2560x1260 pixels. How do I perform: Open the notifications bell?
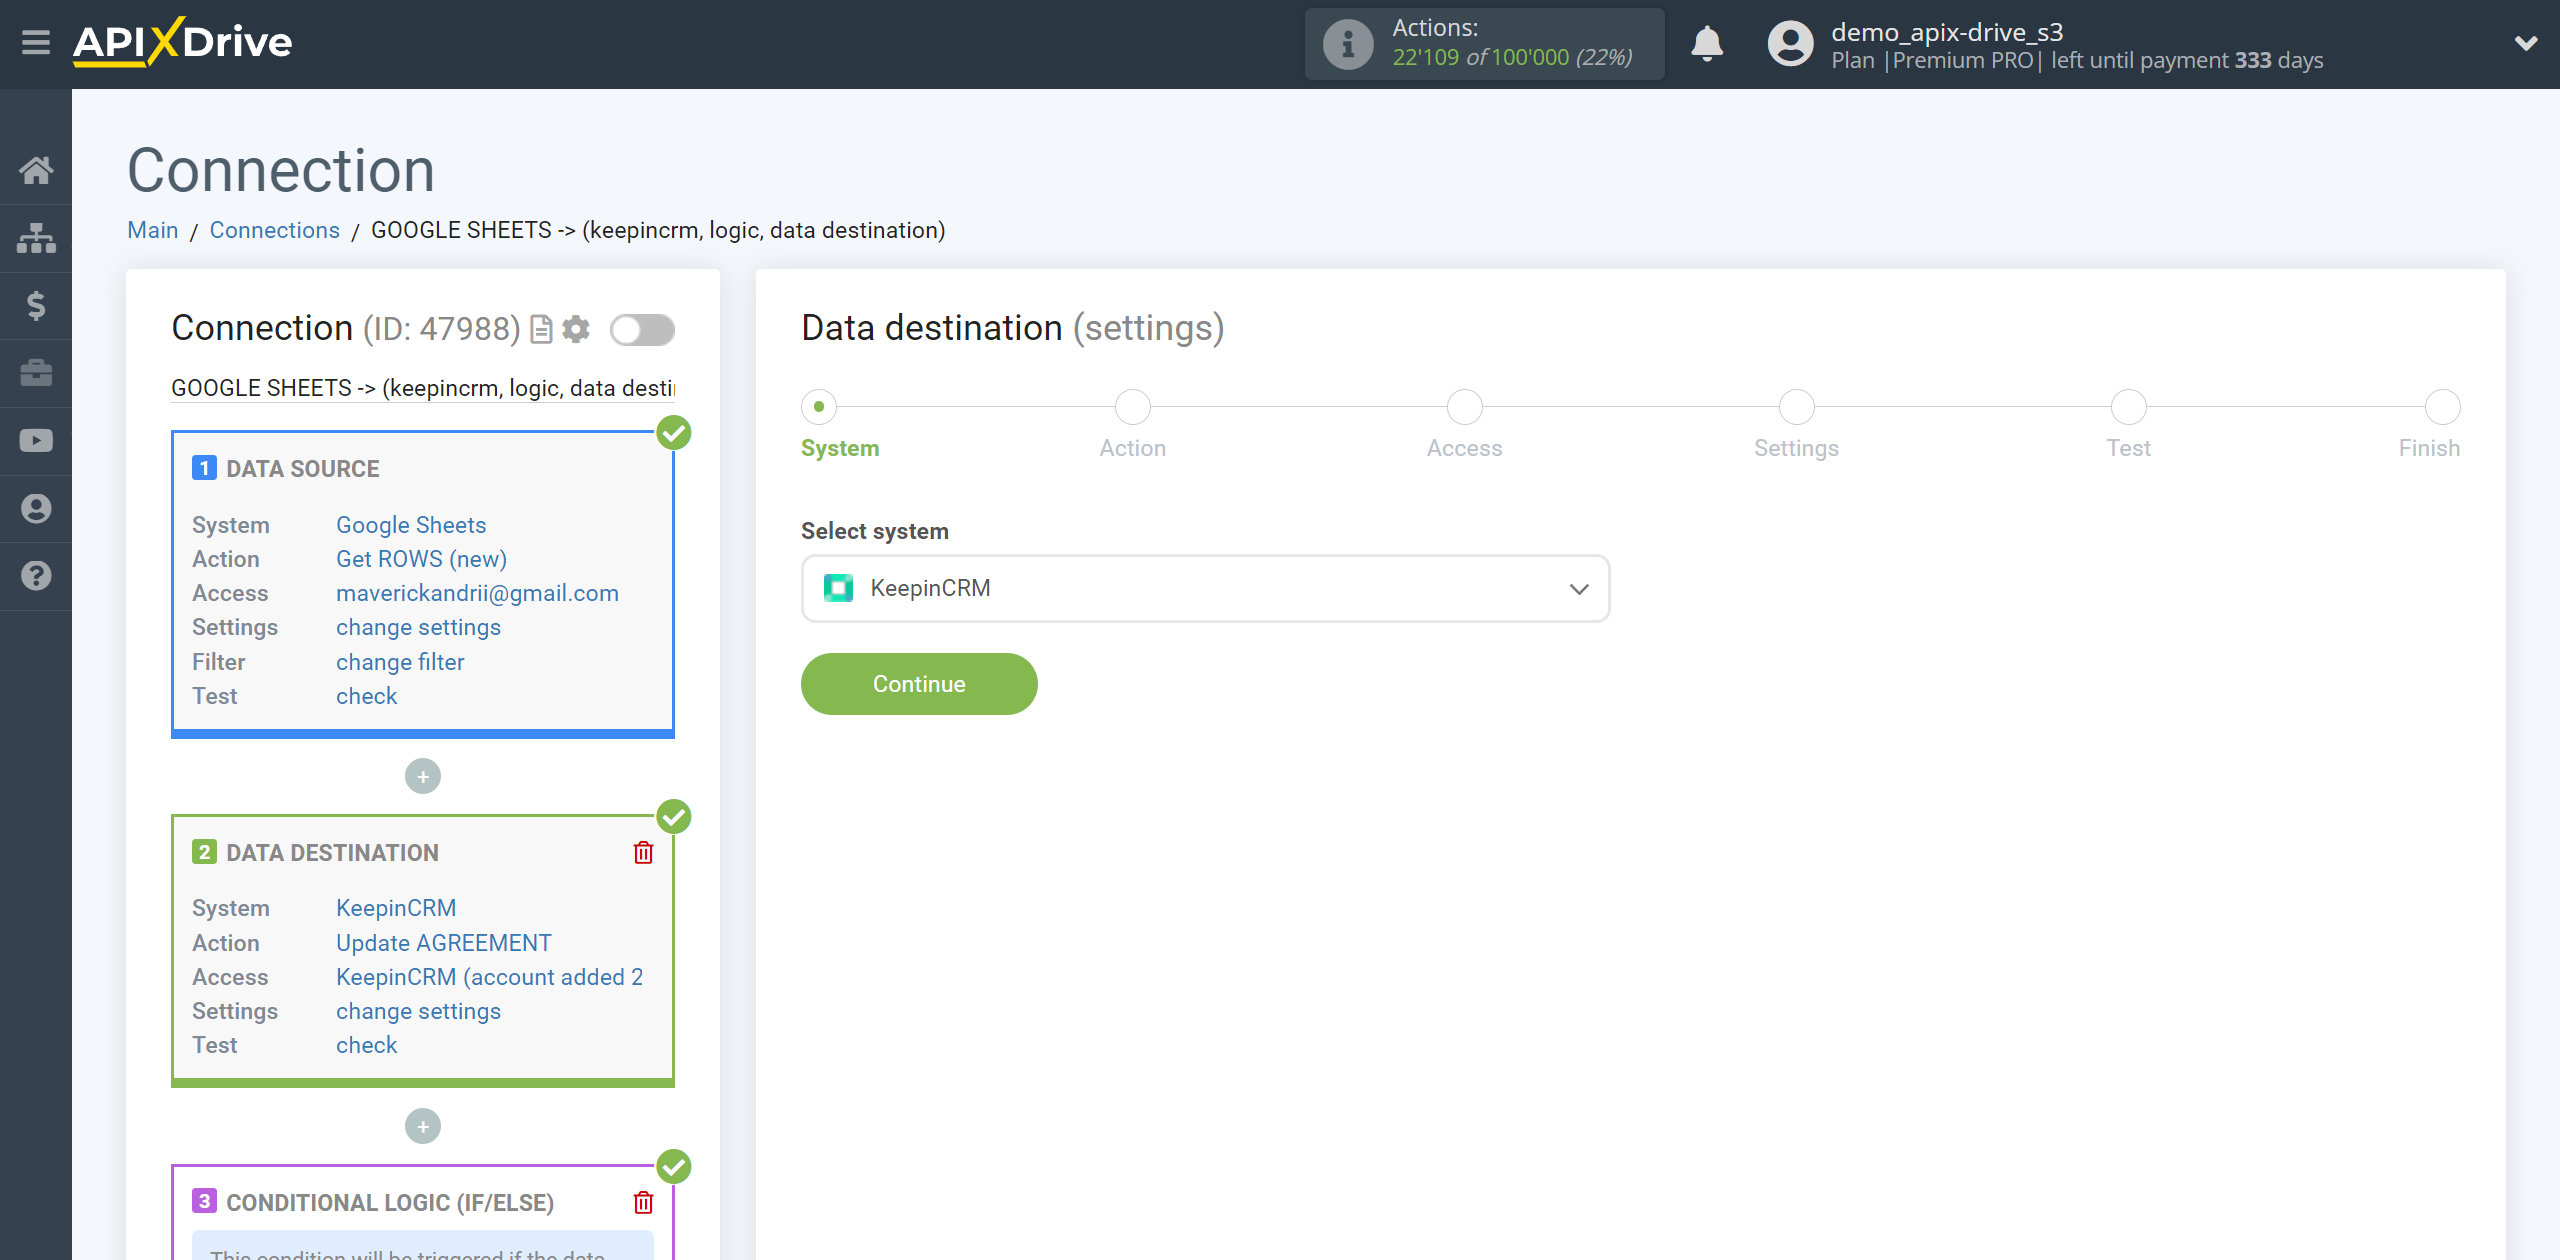pos(1707,44)
